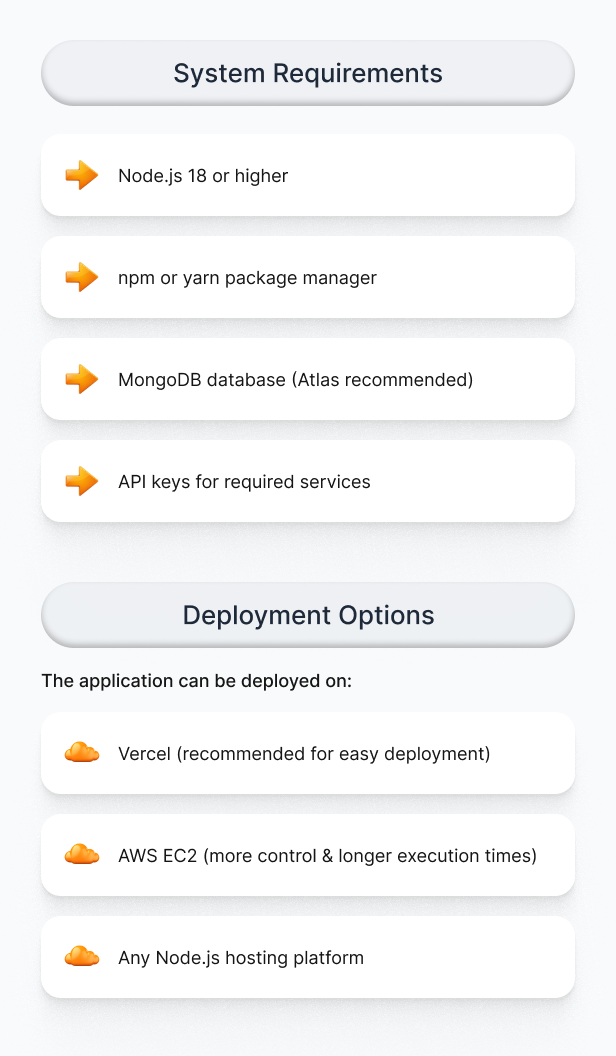Choose 'Vercel (recommended for easy deployment)' text
This screenshot has height=1056, width=616.
(x=304, y=754)
